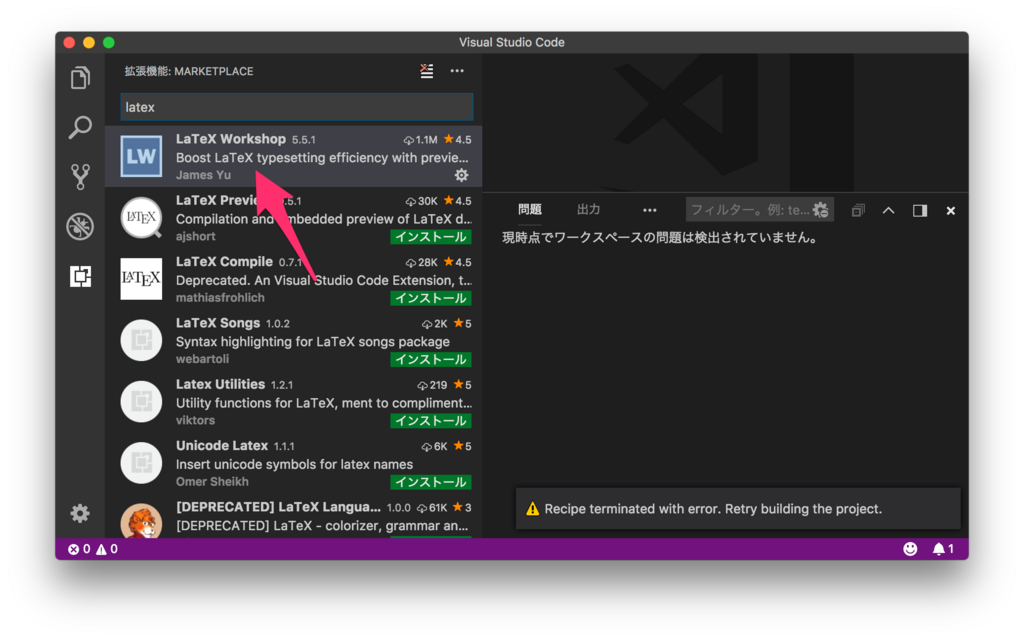Open errors count in status bar
The image size is (1024, 639).
click(79, 549)
